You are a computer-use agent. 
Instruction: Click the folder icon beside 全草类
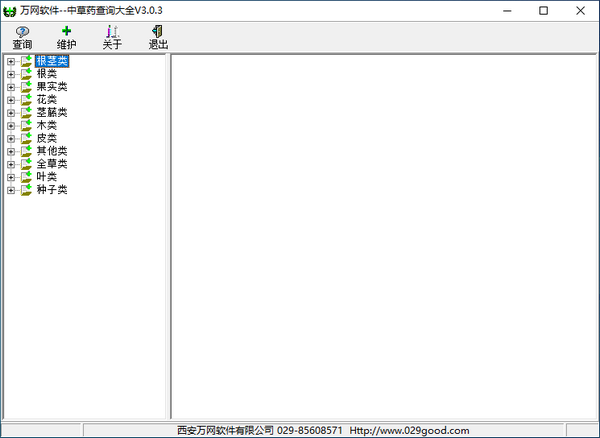(x=26, y=164)
